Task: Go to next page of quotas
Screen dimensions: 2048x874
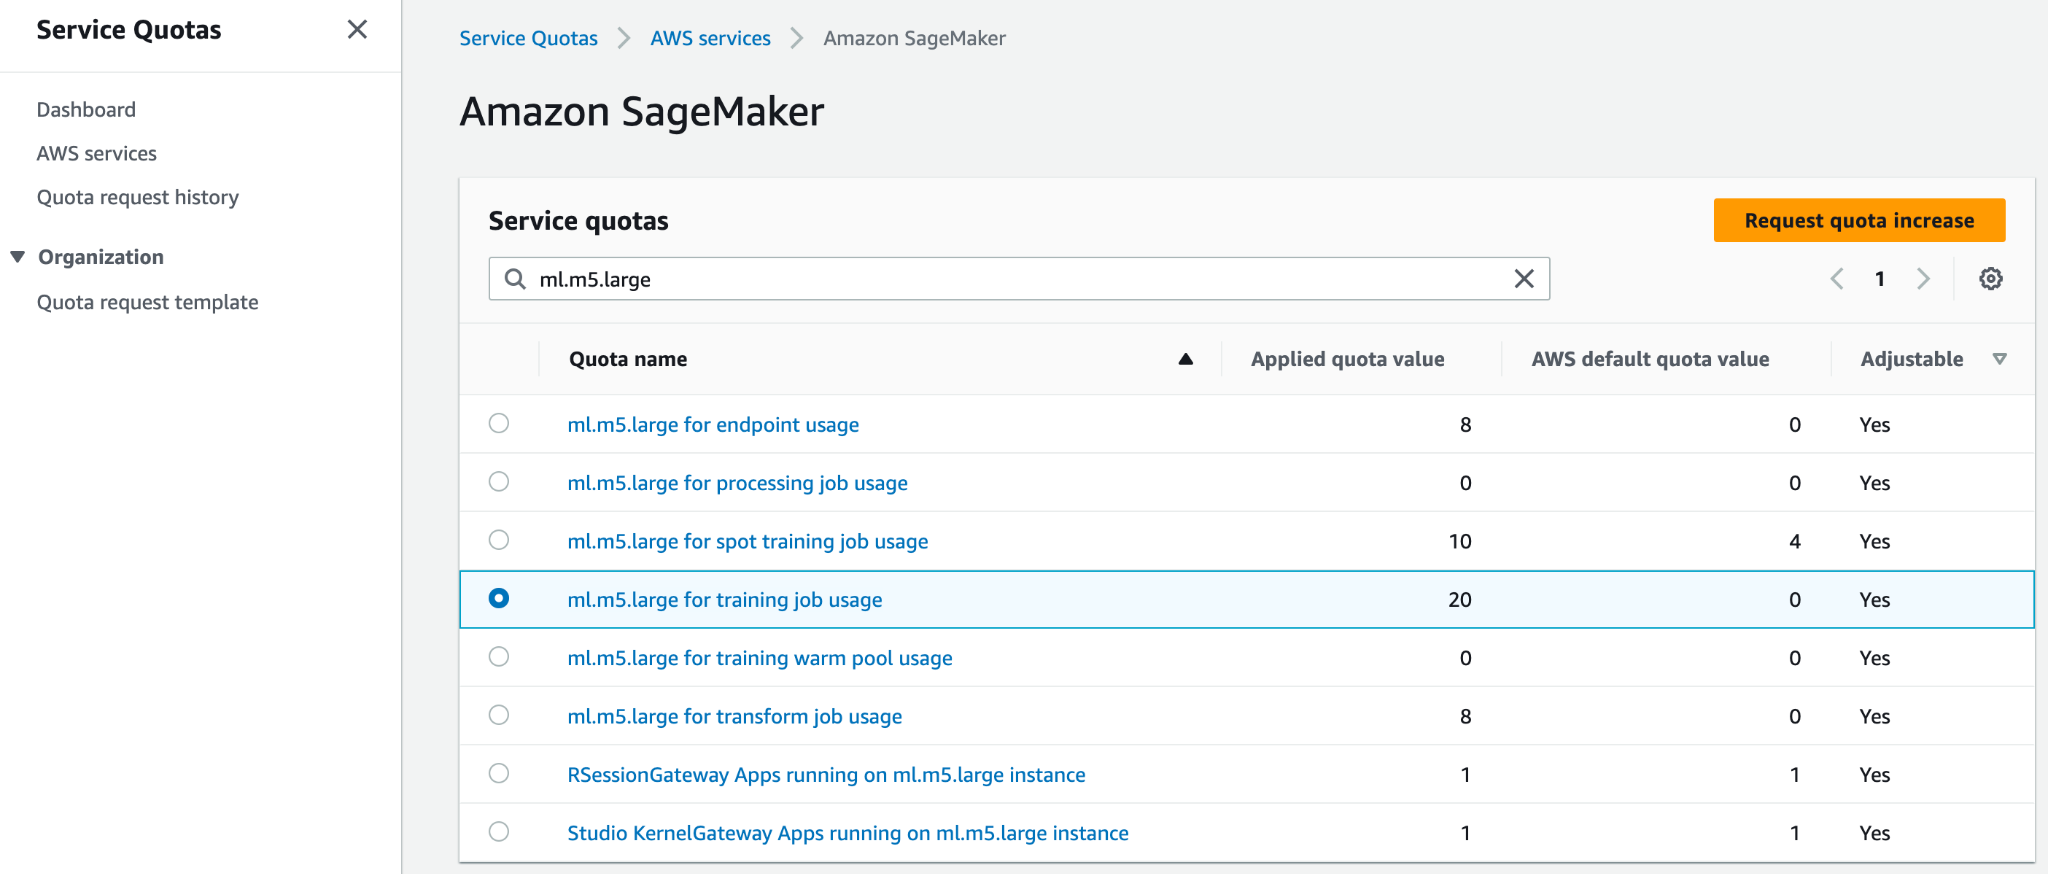Action: pos(1923,279)
